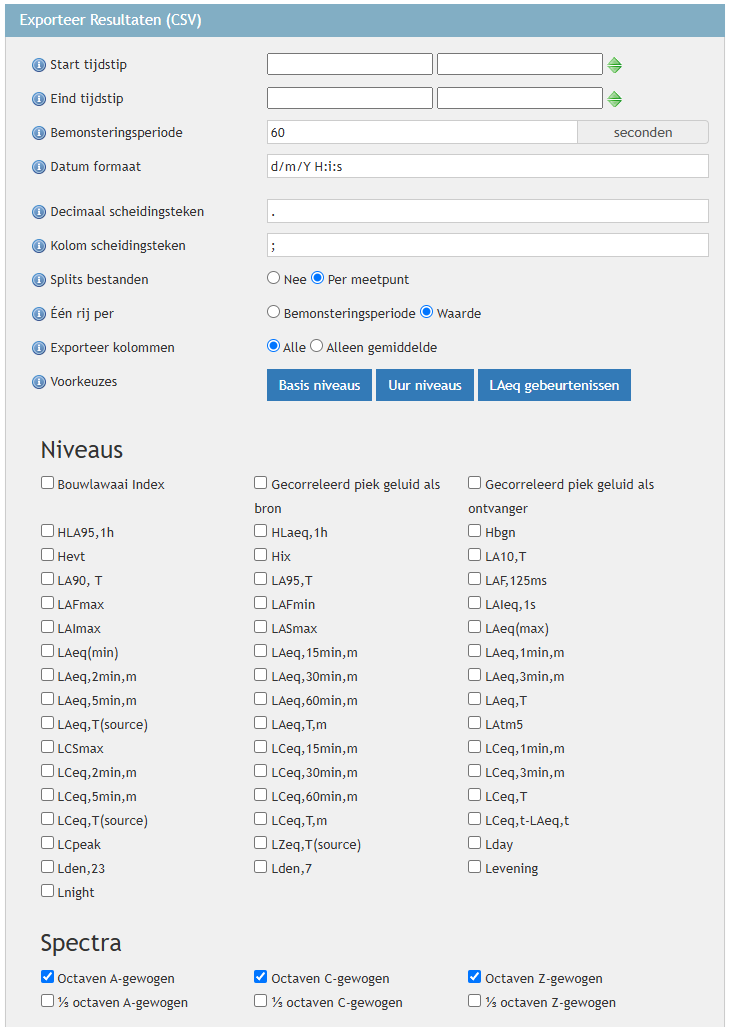Choose Bemonsteringsperiode for Één rij per
Image resolution: width=730 pixels, height=1027 pixels.
click(x=274, y=312)
